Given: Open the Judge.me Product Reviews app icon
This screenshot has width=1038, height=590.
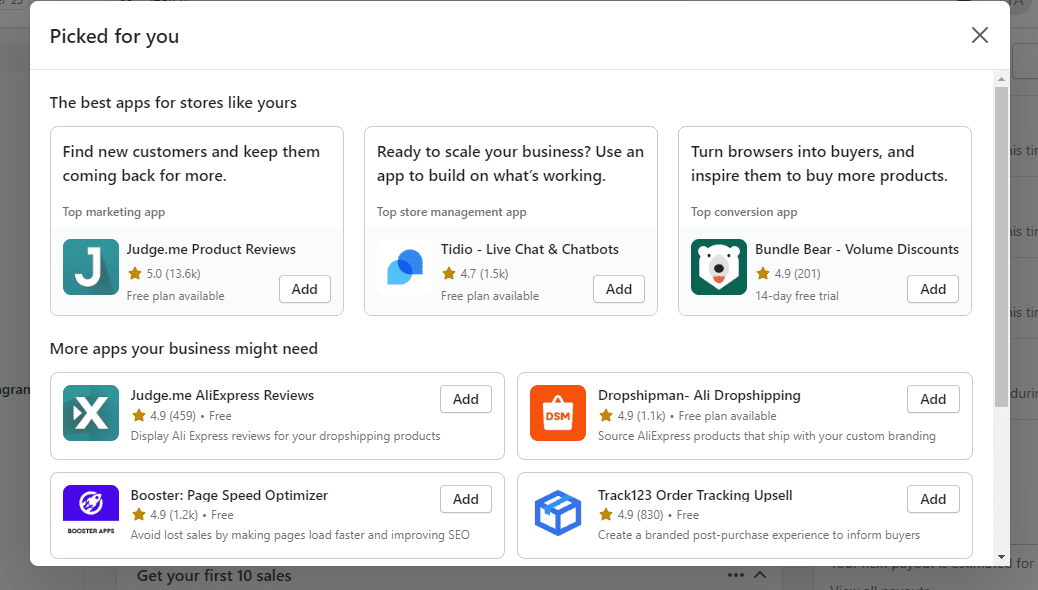Looking at the screenshot, I should click(x=91, y=267).
